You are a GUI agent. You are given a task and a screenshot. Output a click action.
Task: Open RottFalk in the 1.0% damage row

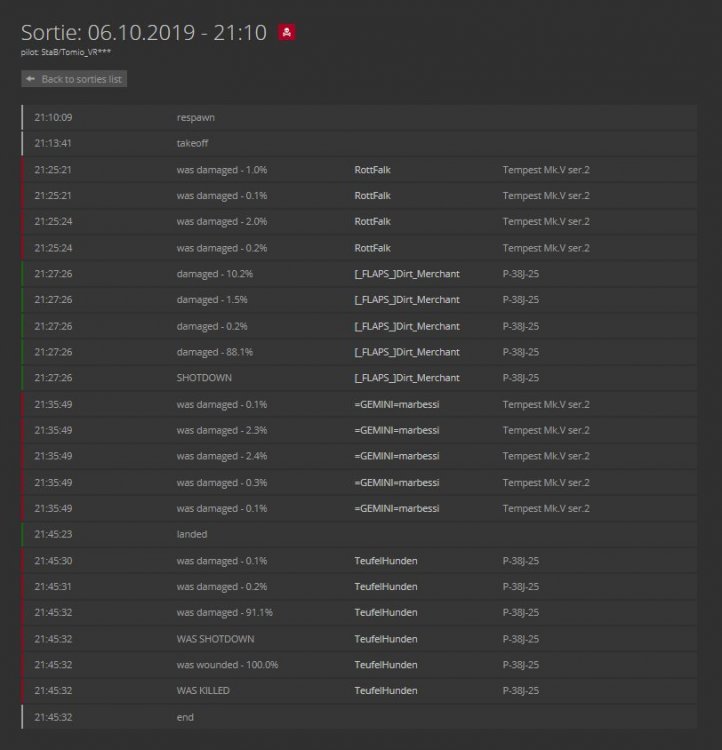click(x=372, y=170)
